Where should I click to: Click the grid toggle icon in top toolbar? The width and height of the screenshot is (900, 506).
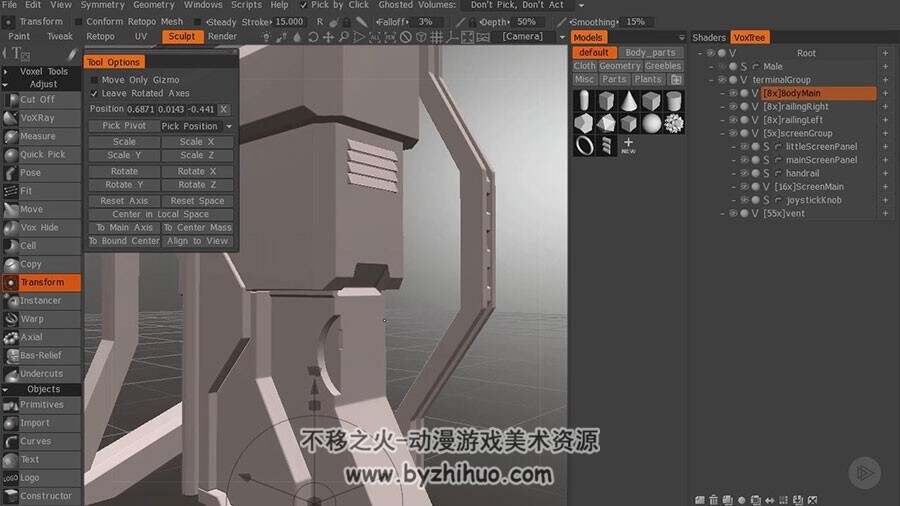[437, 37]
